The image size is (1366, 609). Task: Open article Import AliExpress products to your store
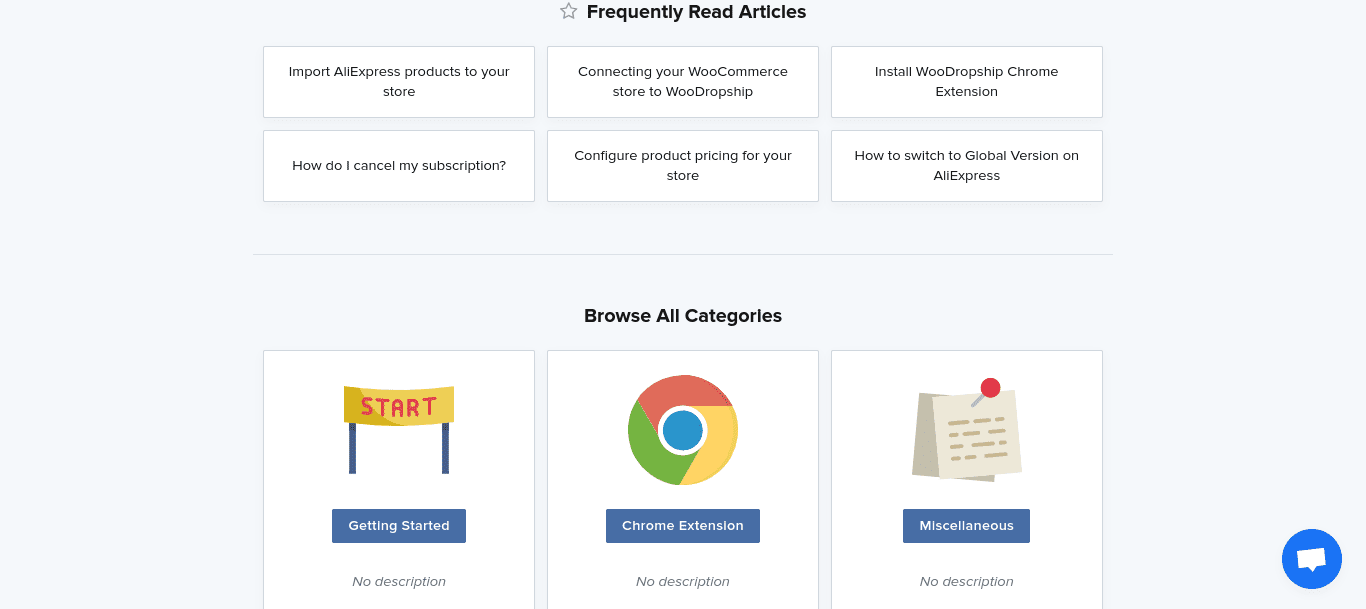(x=399, y=82)
